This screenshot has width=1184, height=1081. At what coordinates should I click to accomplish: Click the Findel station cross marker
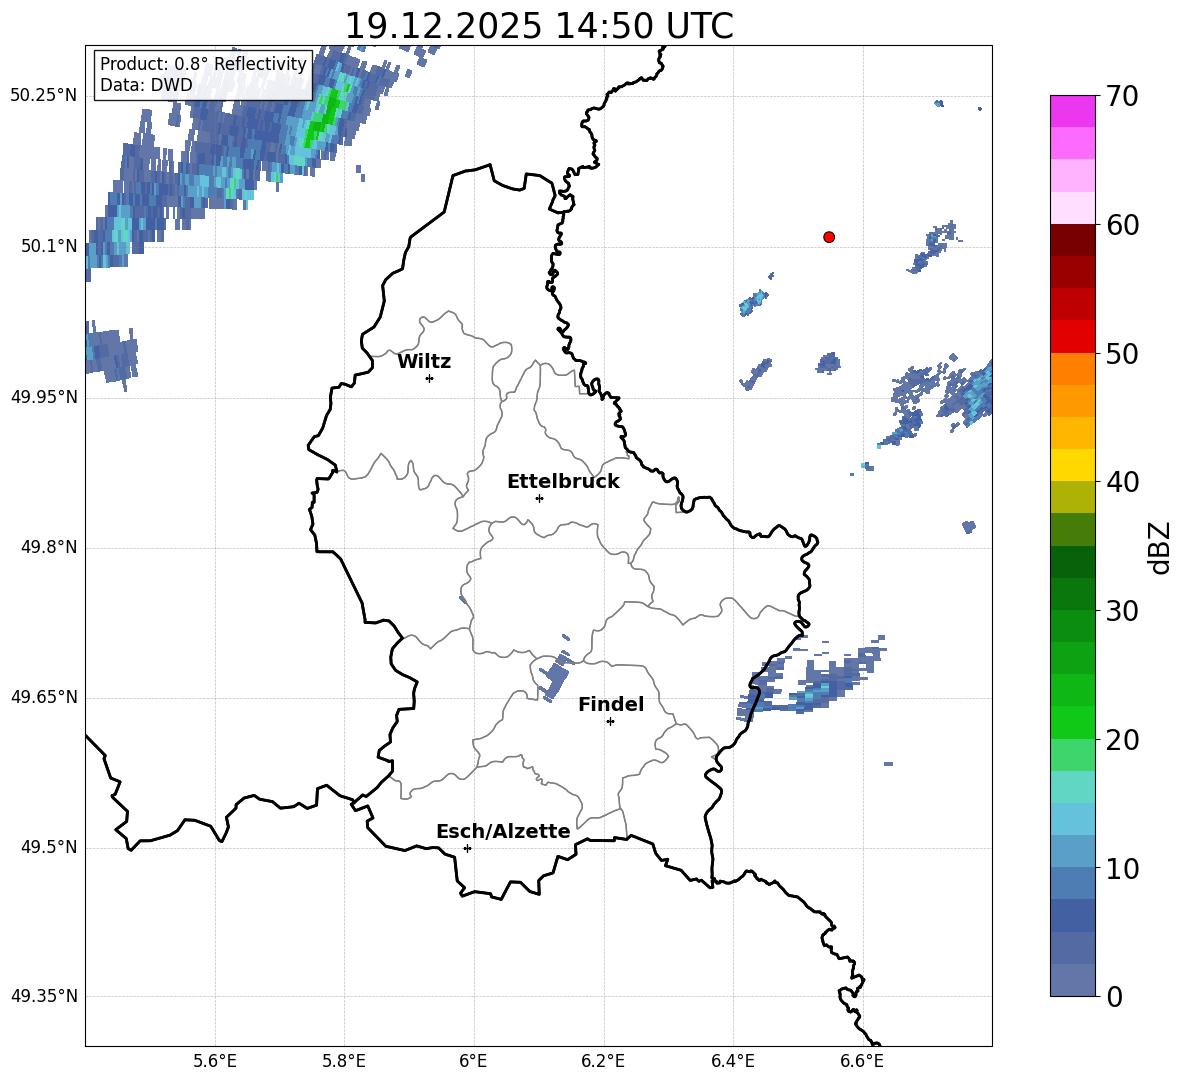coord(610,721)
